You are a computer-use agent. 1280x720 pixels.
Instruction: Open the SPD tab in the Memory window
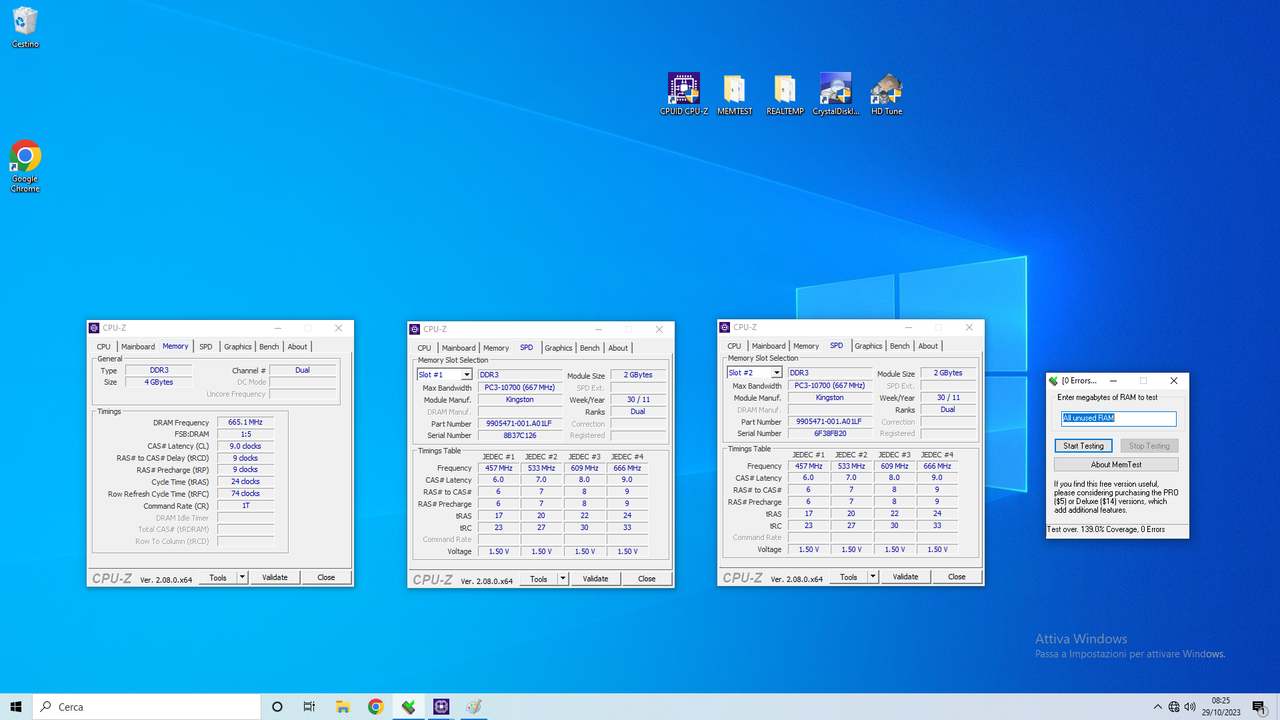tap(206, 347)
